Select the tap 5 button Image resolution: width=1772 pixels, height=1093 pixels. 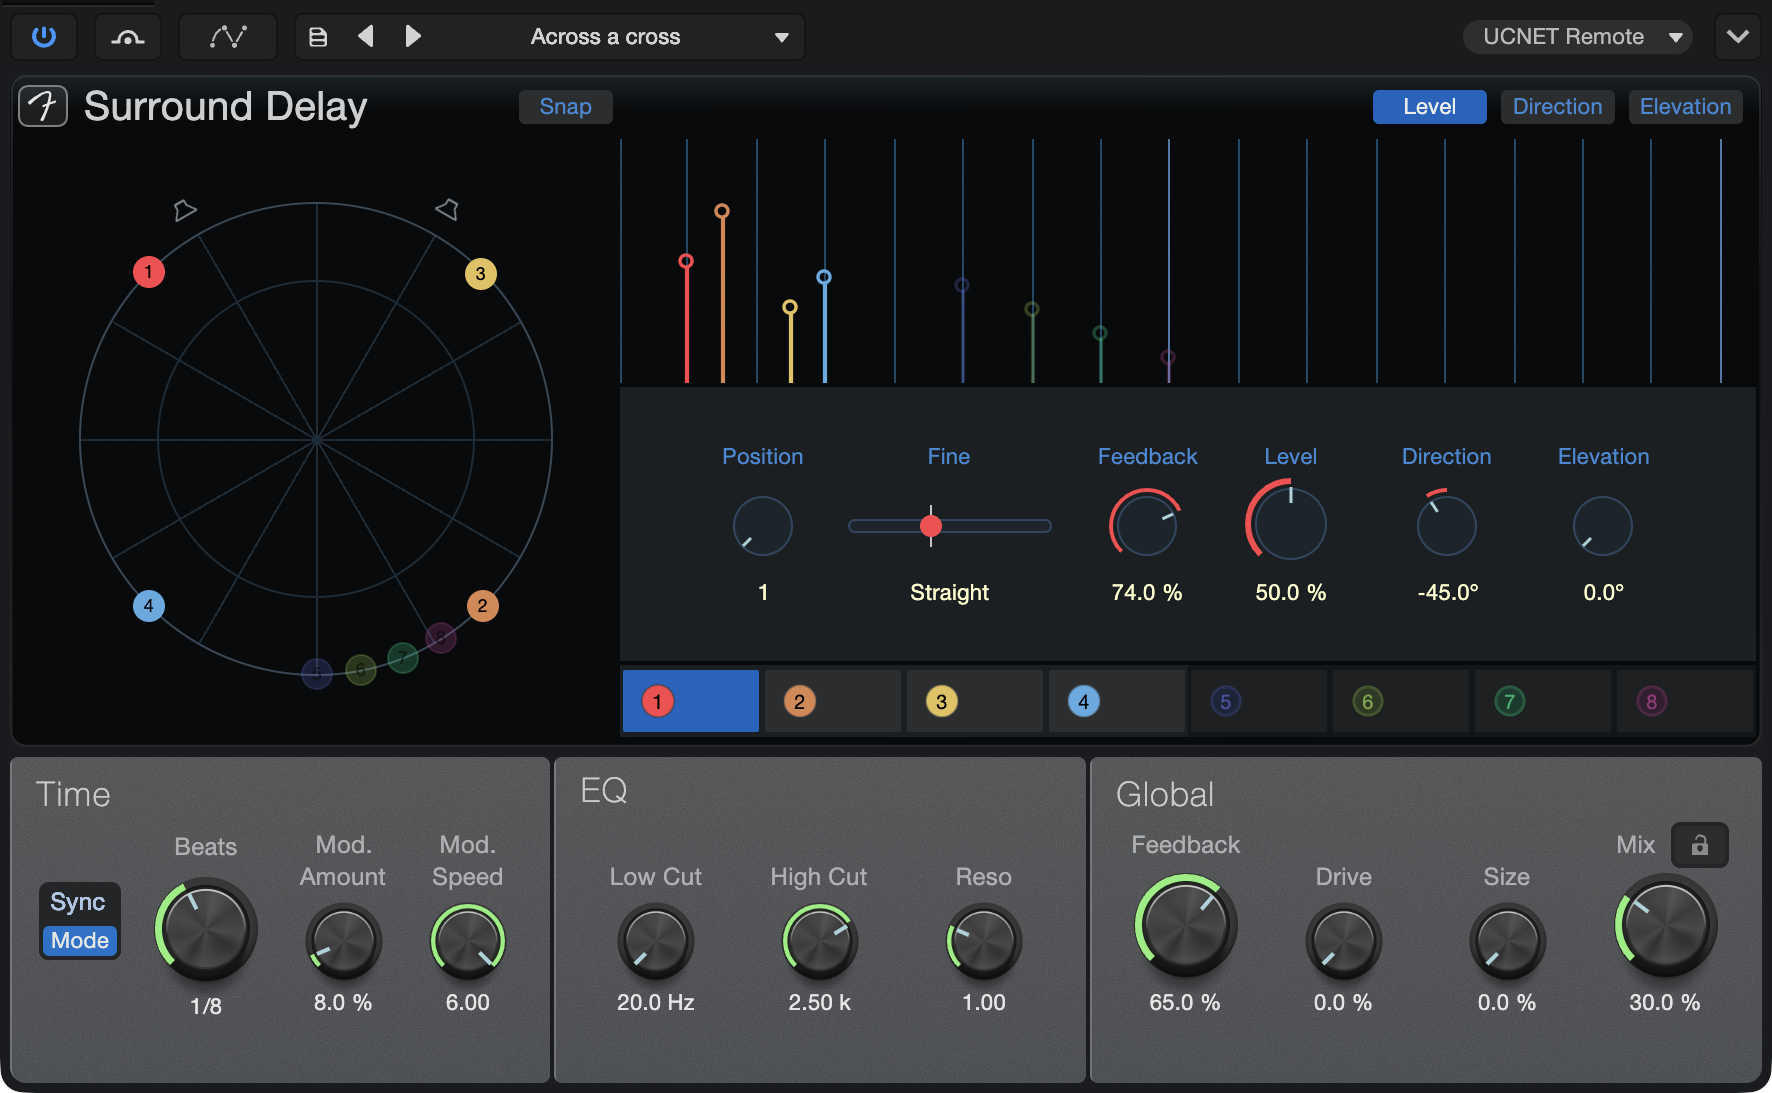pyautogui.click(x=1259, y=701)
